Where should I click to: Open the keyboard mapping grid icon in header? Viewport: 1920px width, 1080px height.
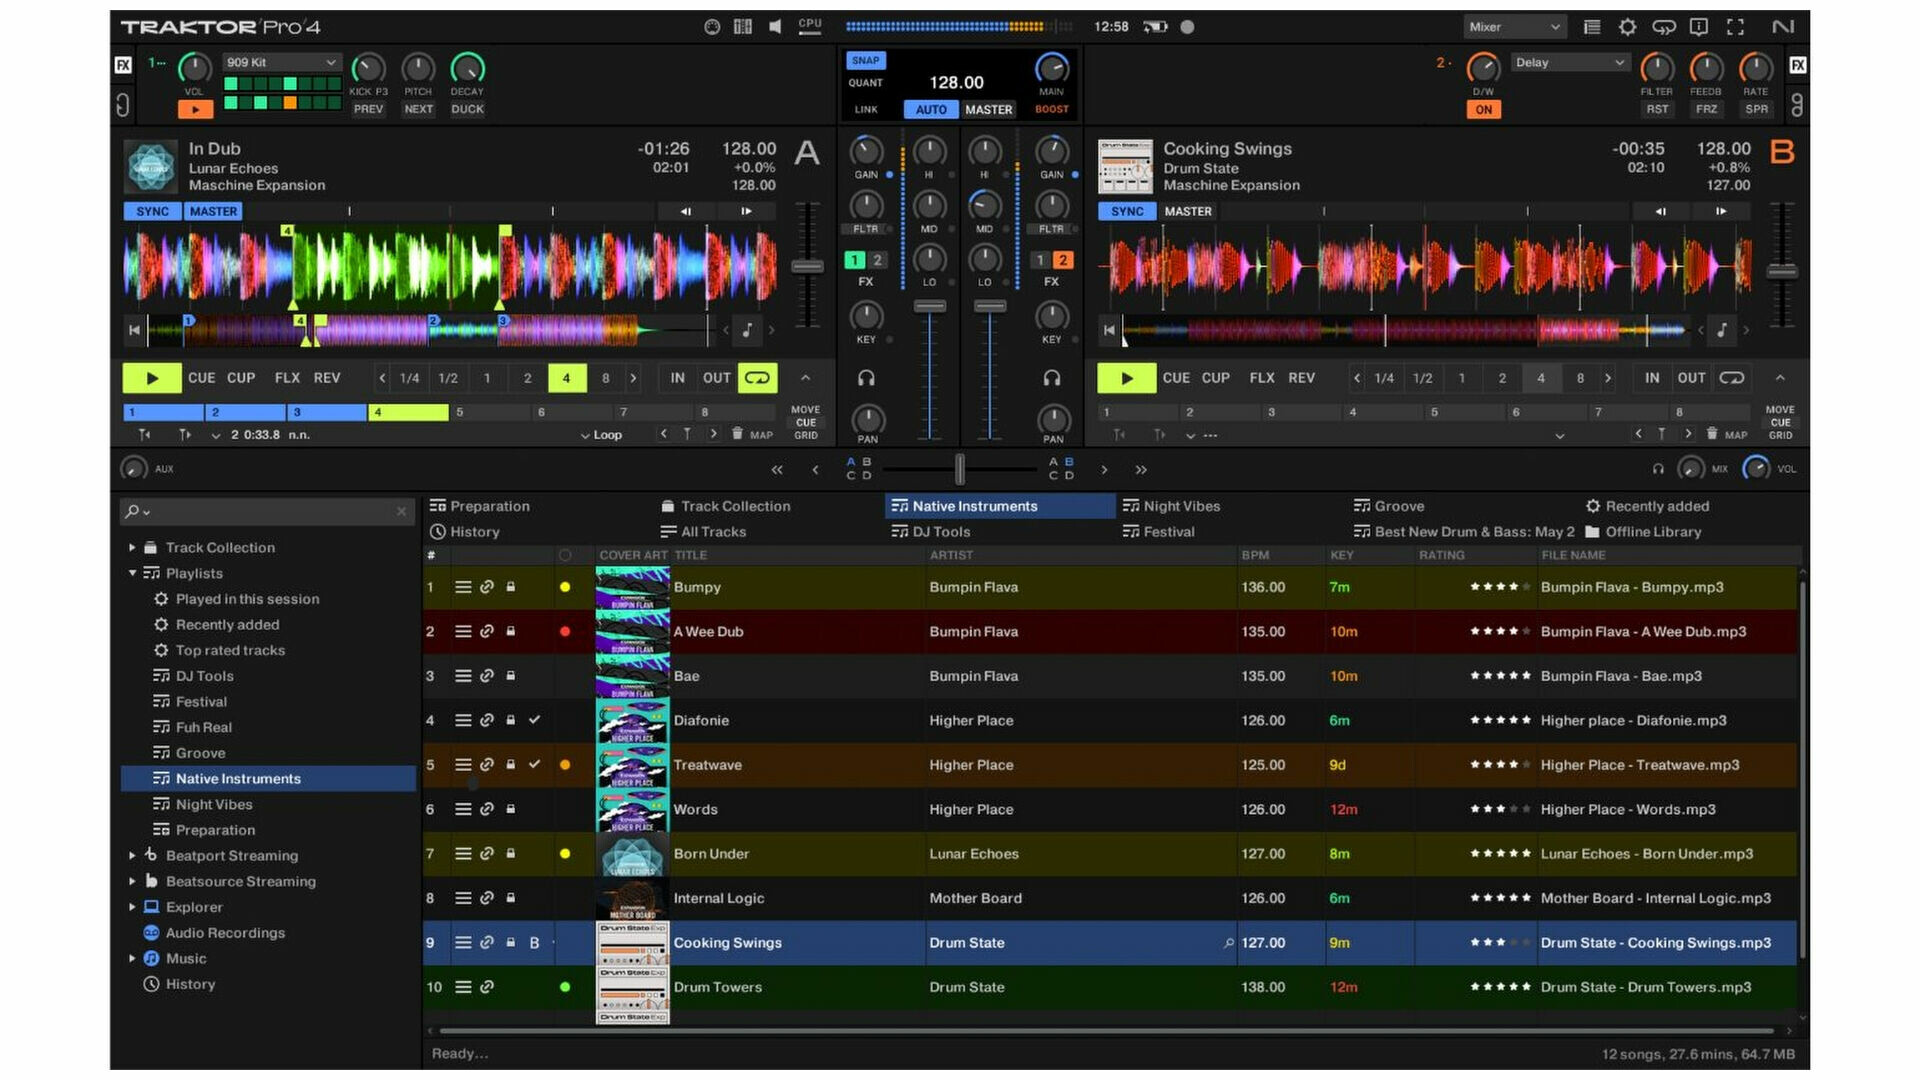click(742, 27)
